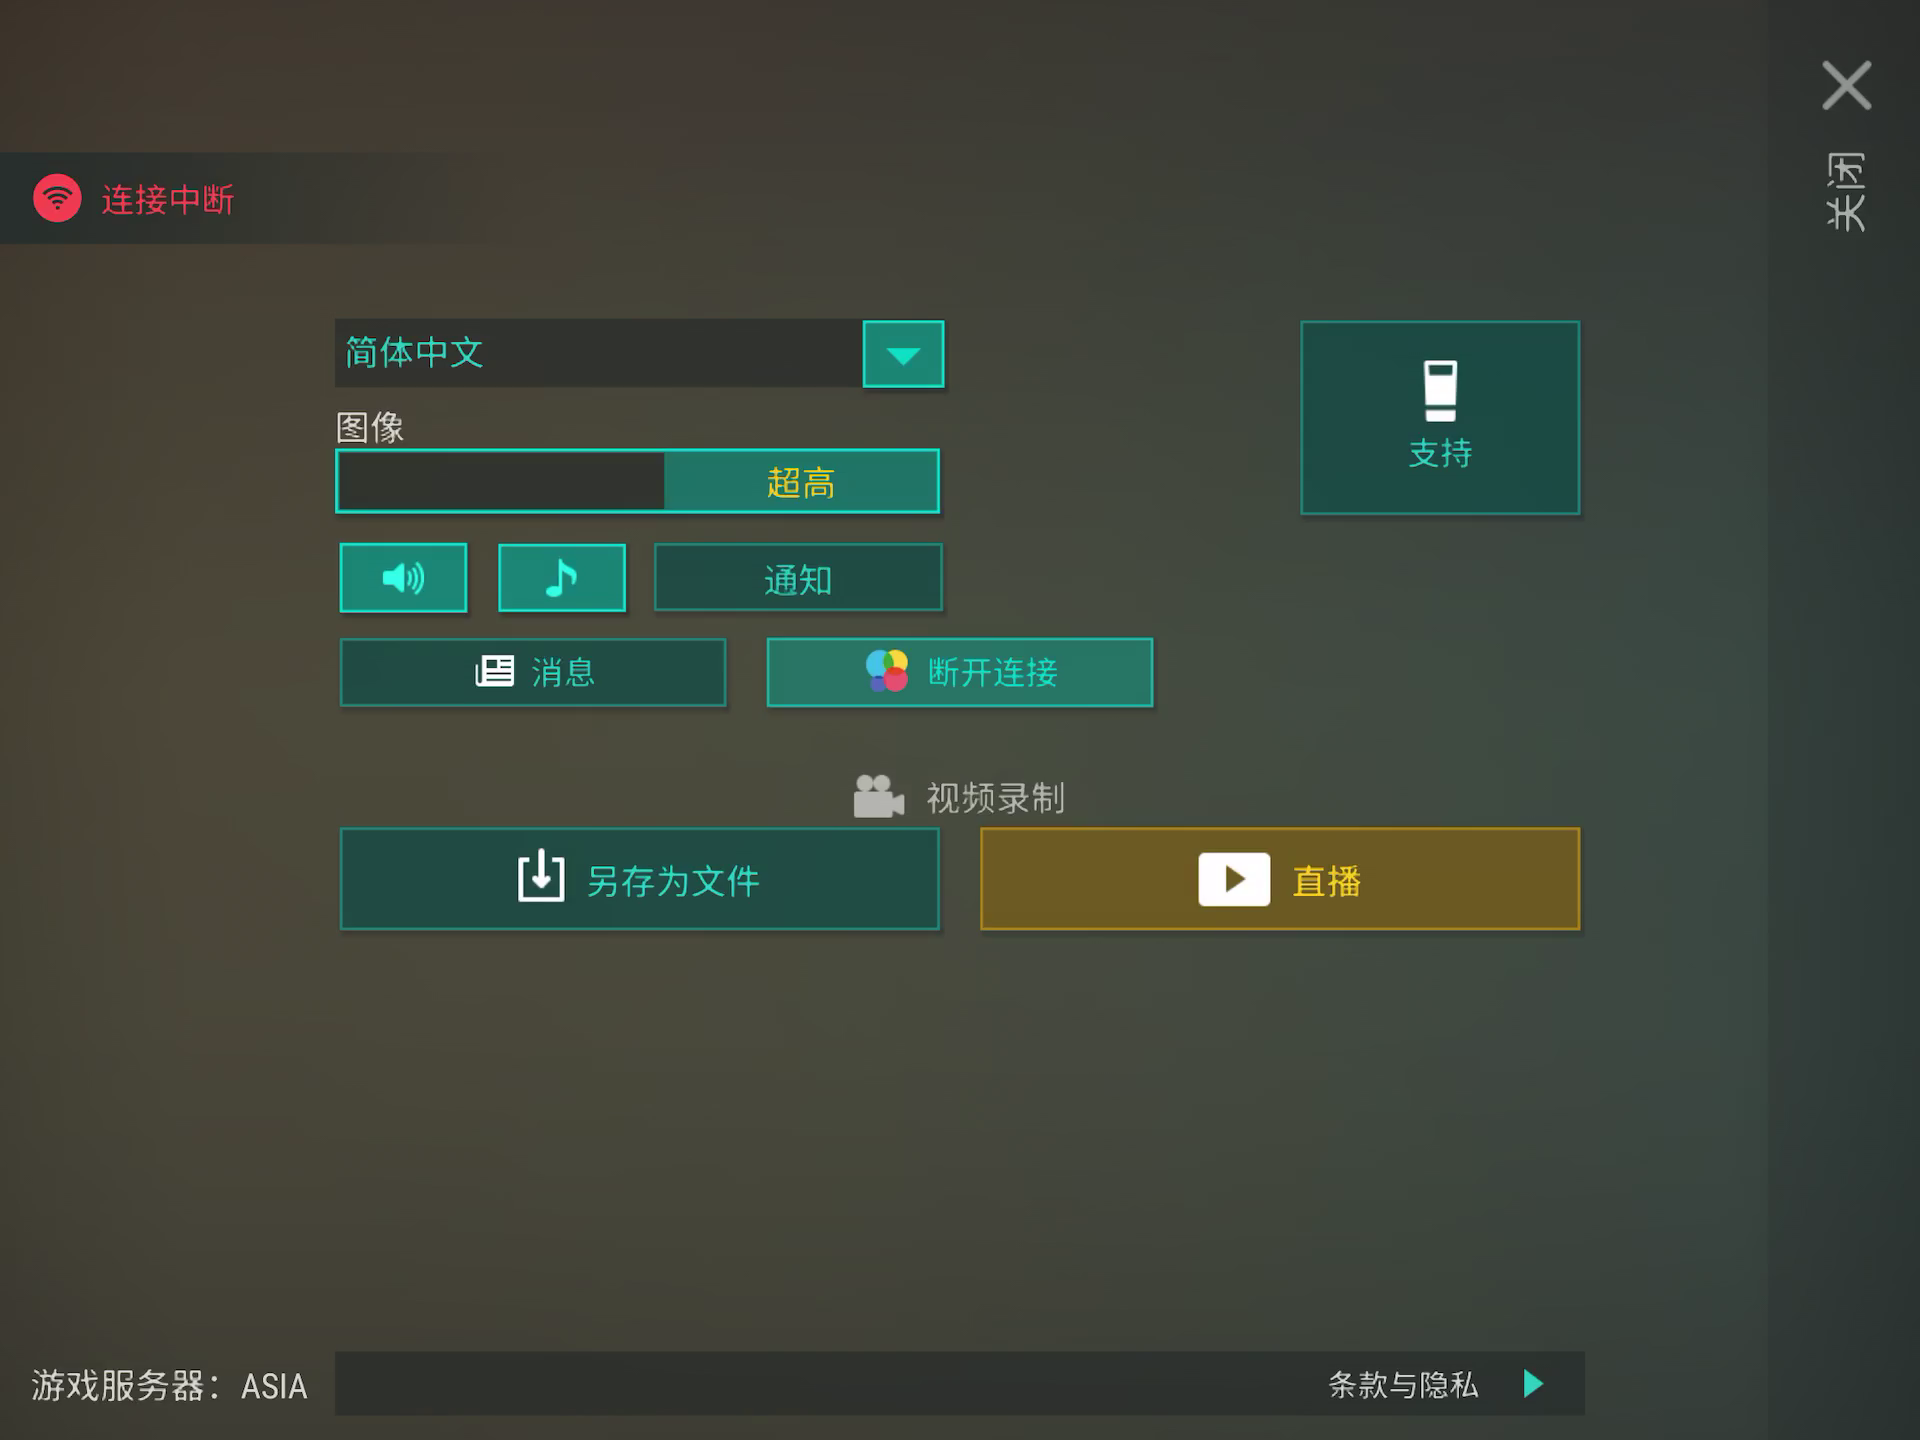Expand 条款与隐私 with the arrow
The width and height of the screenshot is (1920, 1440).
(1533, 1384)
